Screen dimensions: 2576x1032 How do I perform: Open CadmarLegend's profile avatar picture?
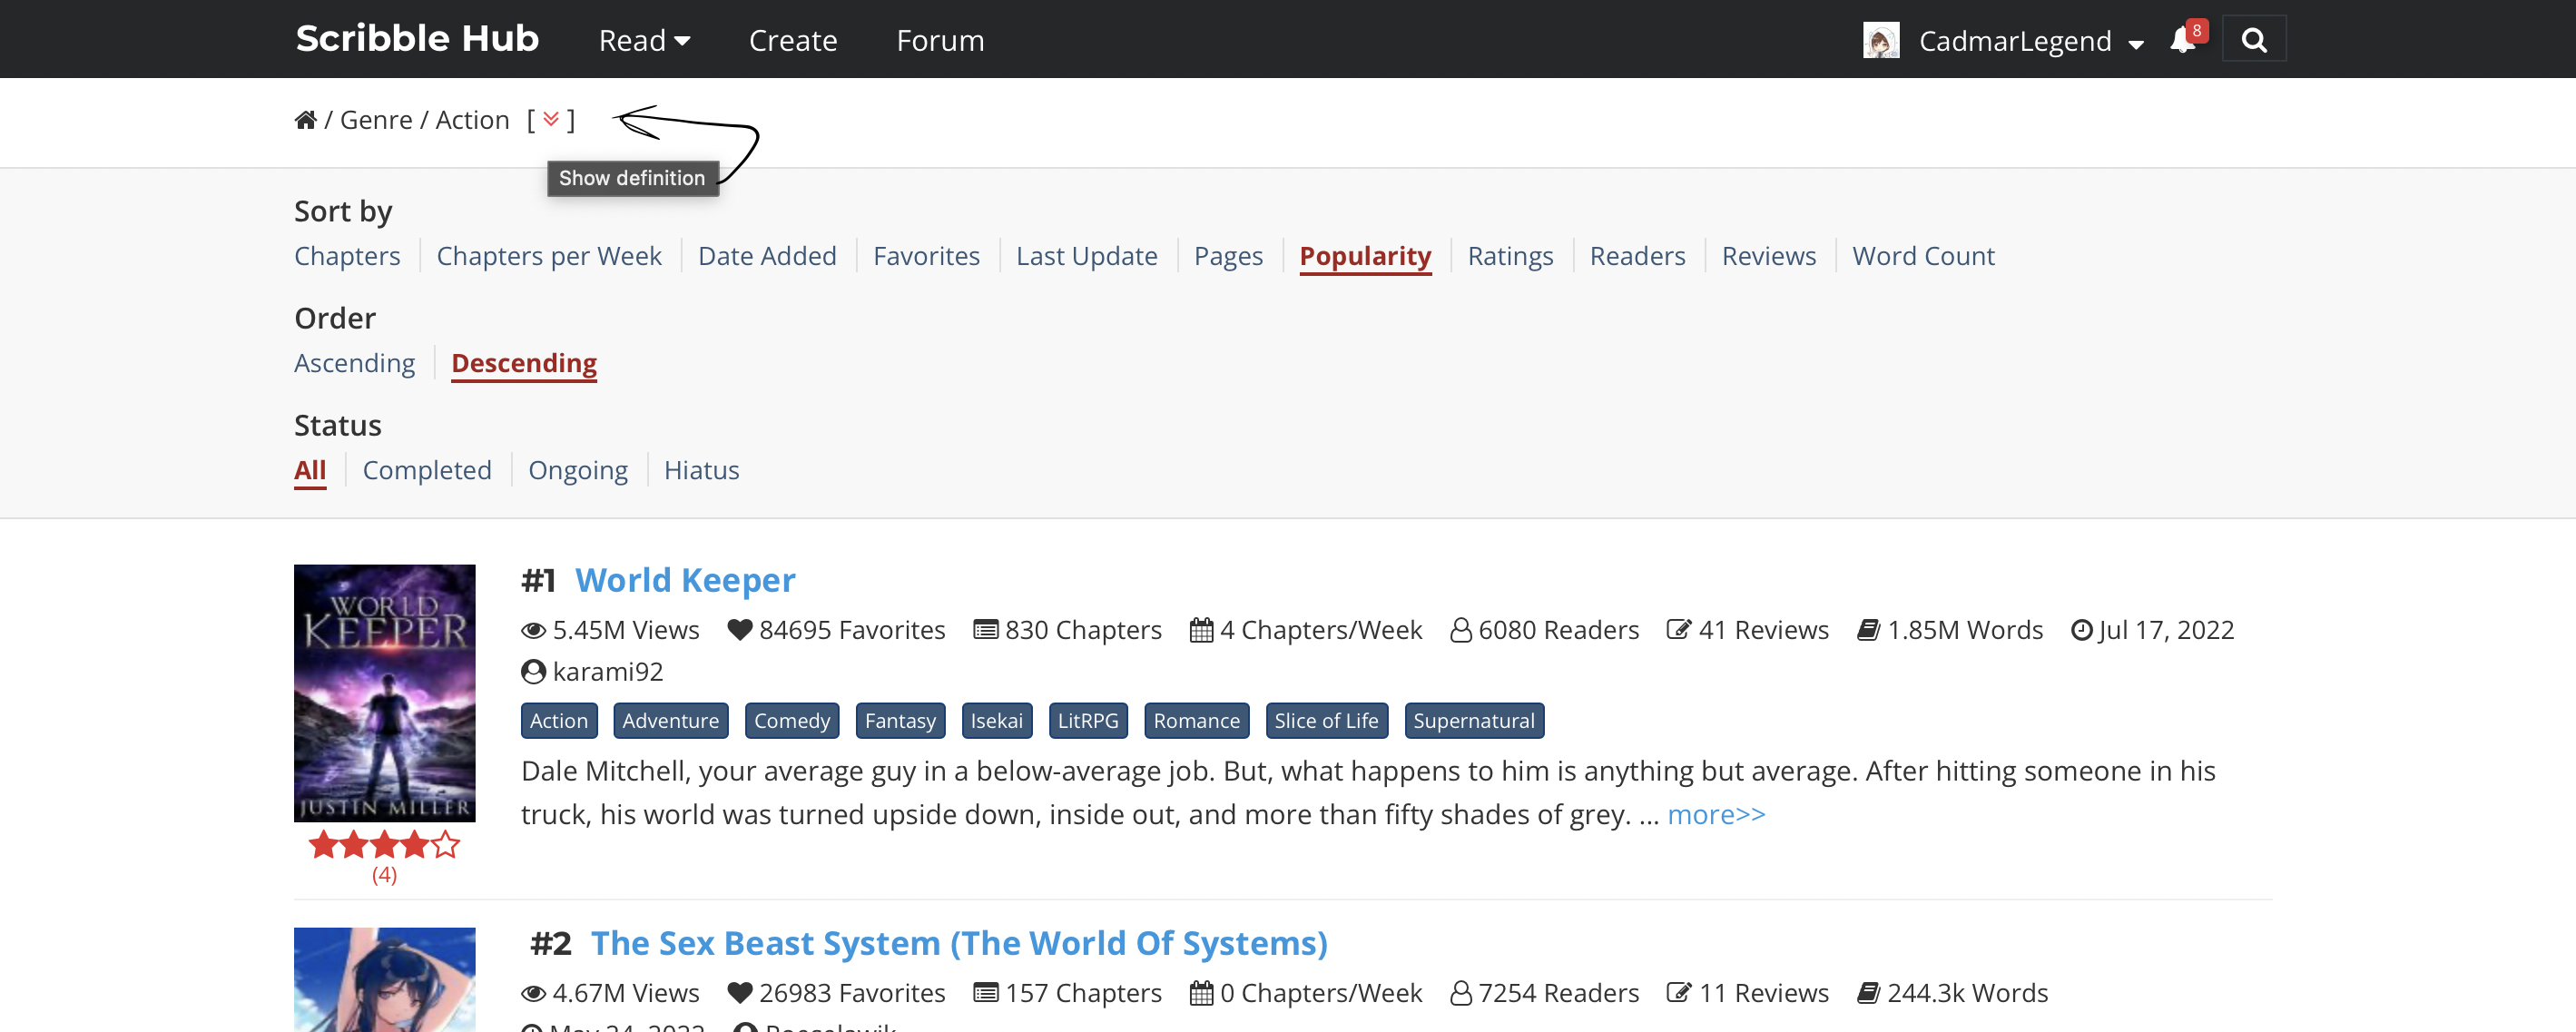pyautogui.click(x=1881, y=40)
